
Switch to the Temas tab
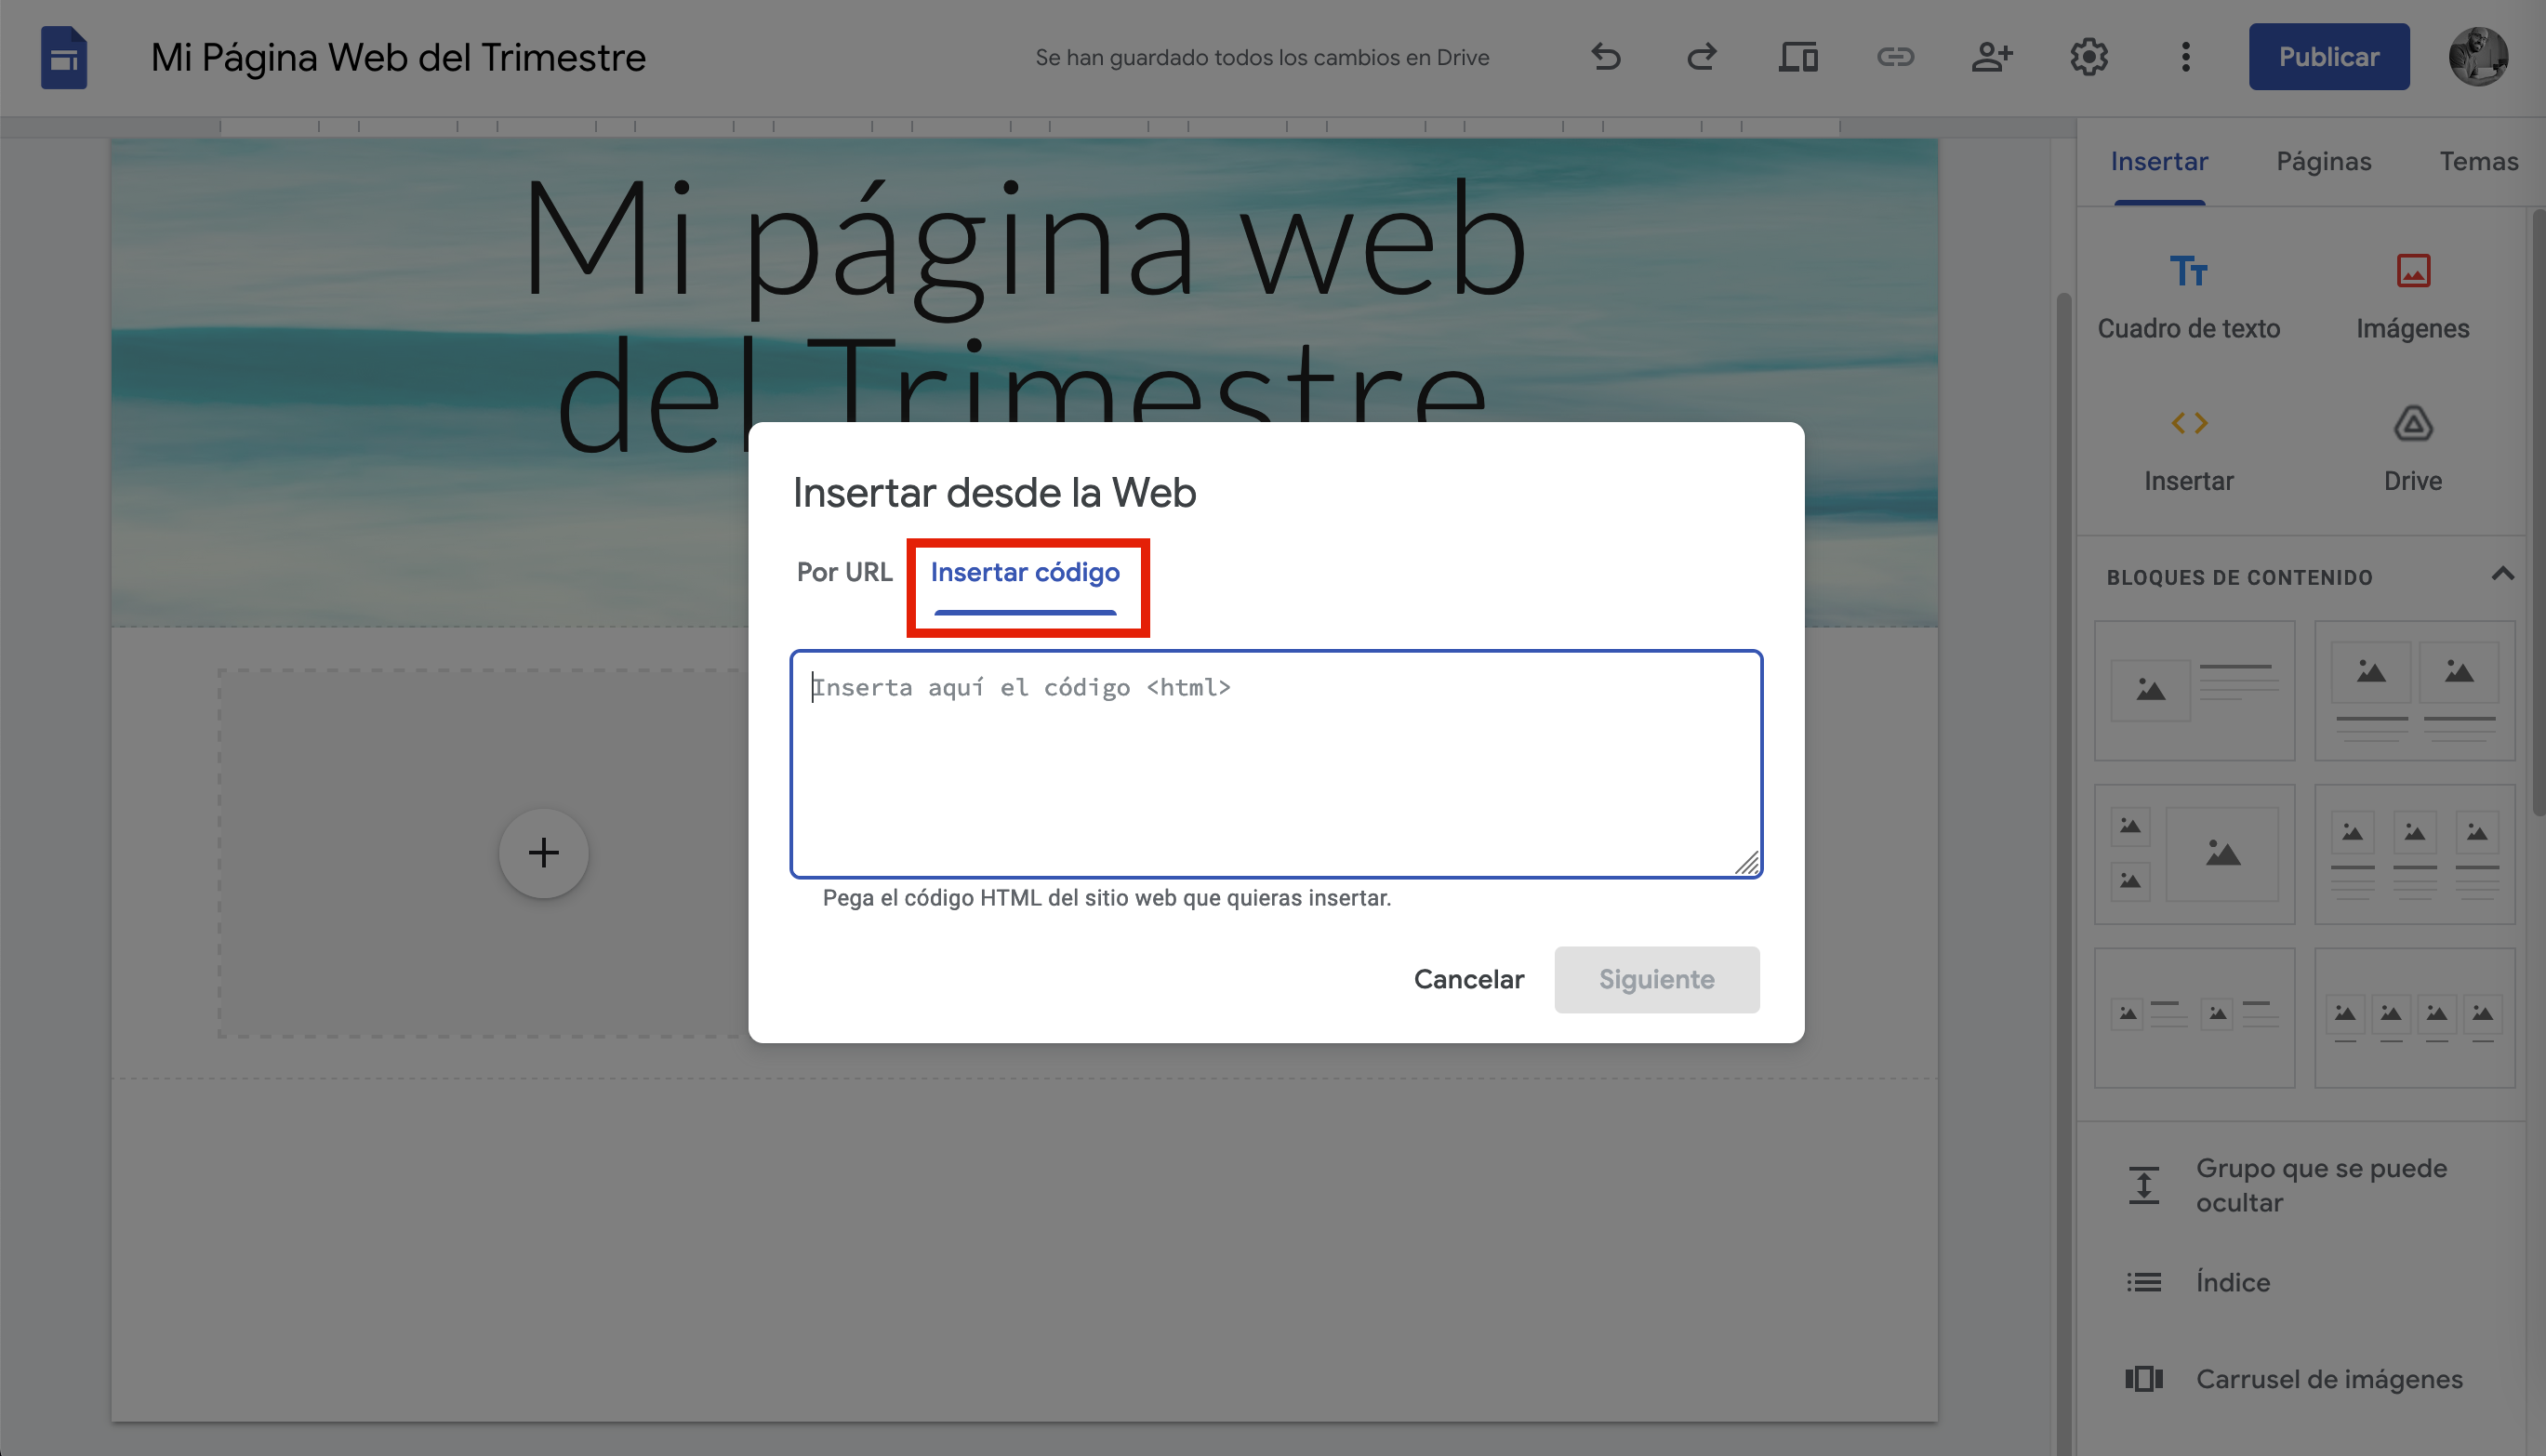click(x=2478, y=160)
